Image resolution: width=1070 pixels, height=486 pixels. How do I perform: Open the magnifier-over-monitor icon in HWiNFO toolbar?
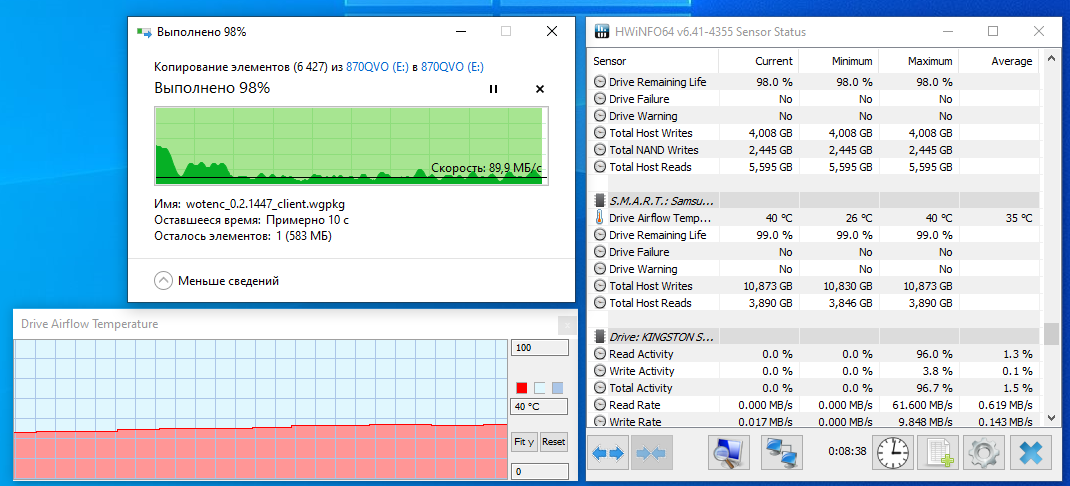click(x=729, y=453)
